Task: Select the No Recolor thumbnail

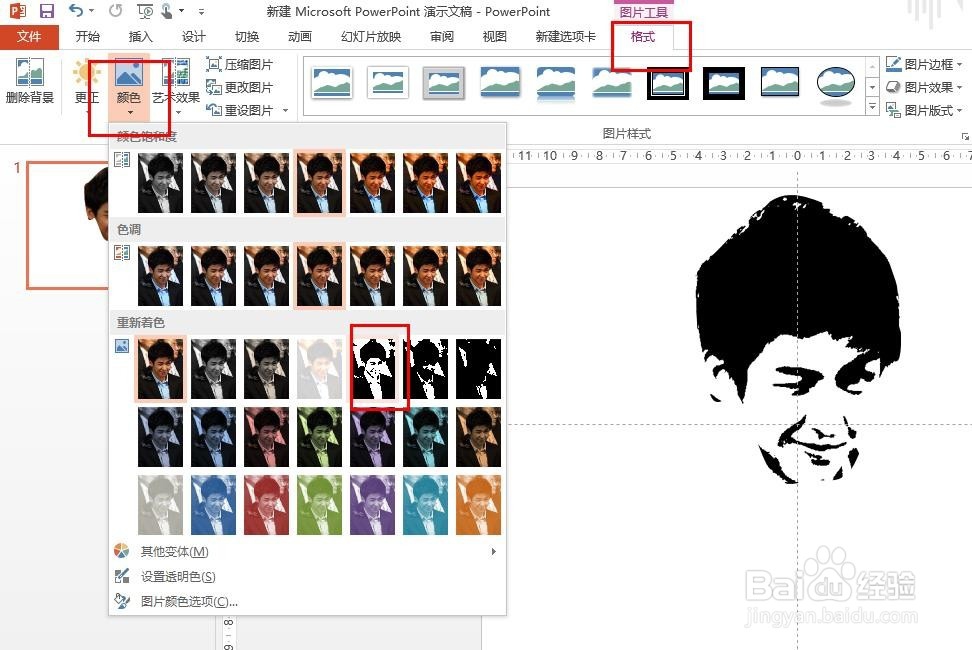Action: 161,369
